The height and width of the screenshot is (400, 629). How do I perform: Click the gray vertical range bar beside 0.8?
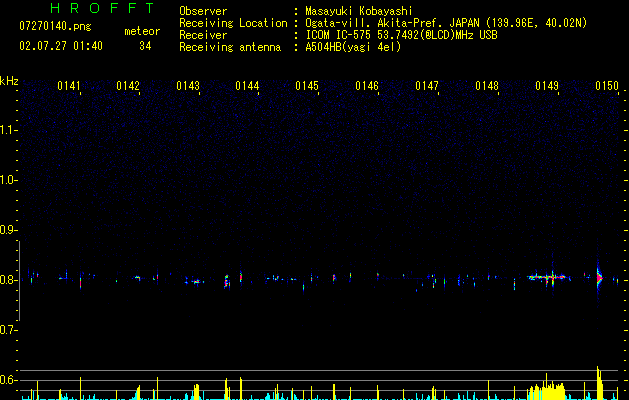click(x=19, y=280)
